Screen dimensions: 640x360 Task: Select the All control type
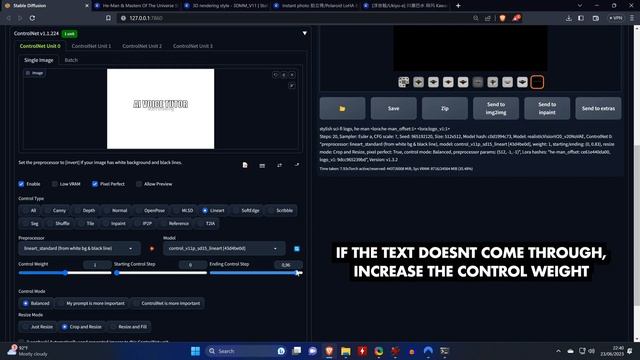tap(29, 211)
